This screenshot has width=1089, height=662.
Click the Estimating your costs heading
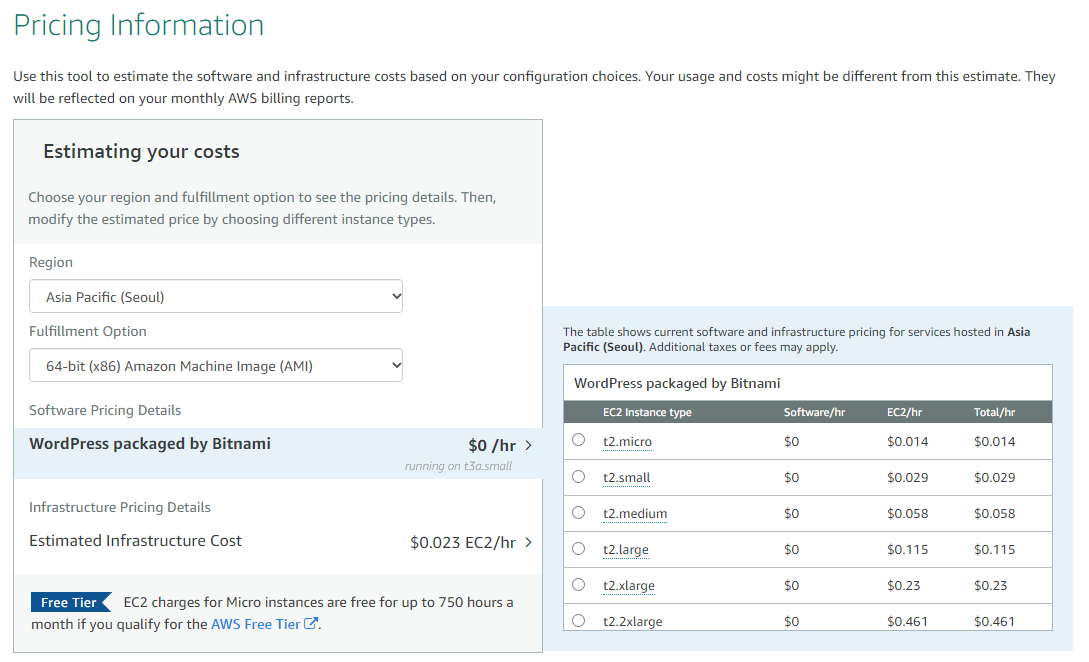(x=142, y=151)
